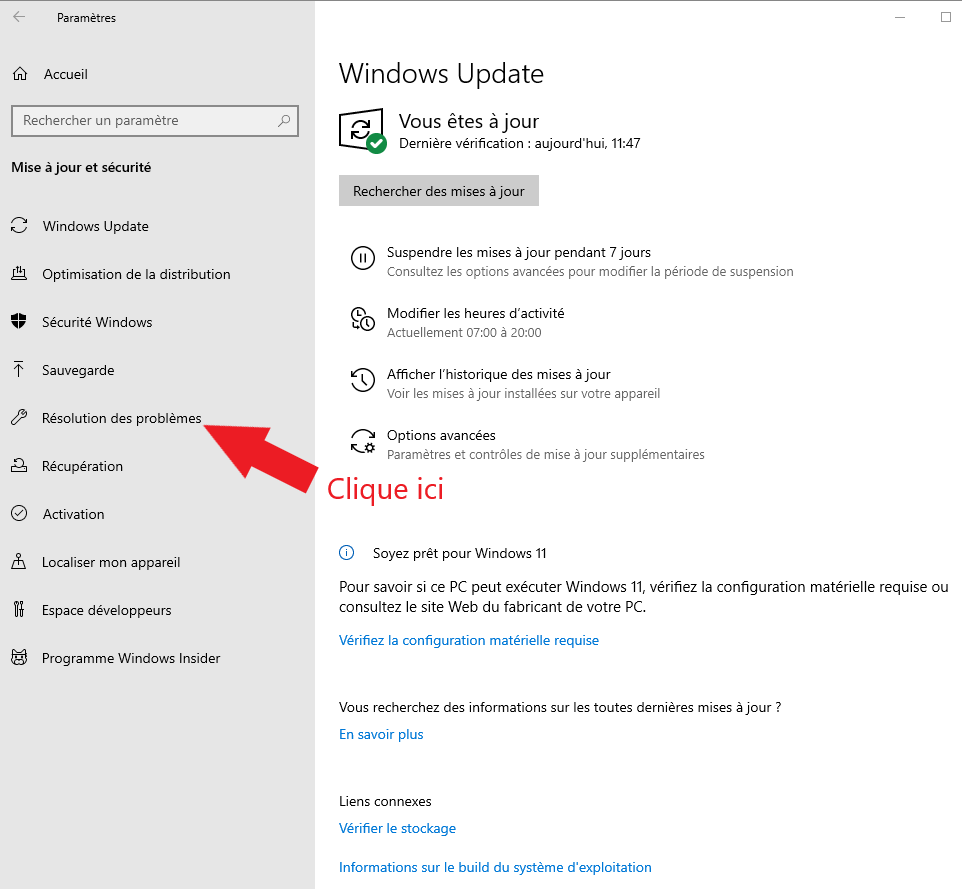Screen dimensions: 962x889
Task: Focus the Rechercher un paramètre search field
Action: point(155,120)
